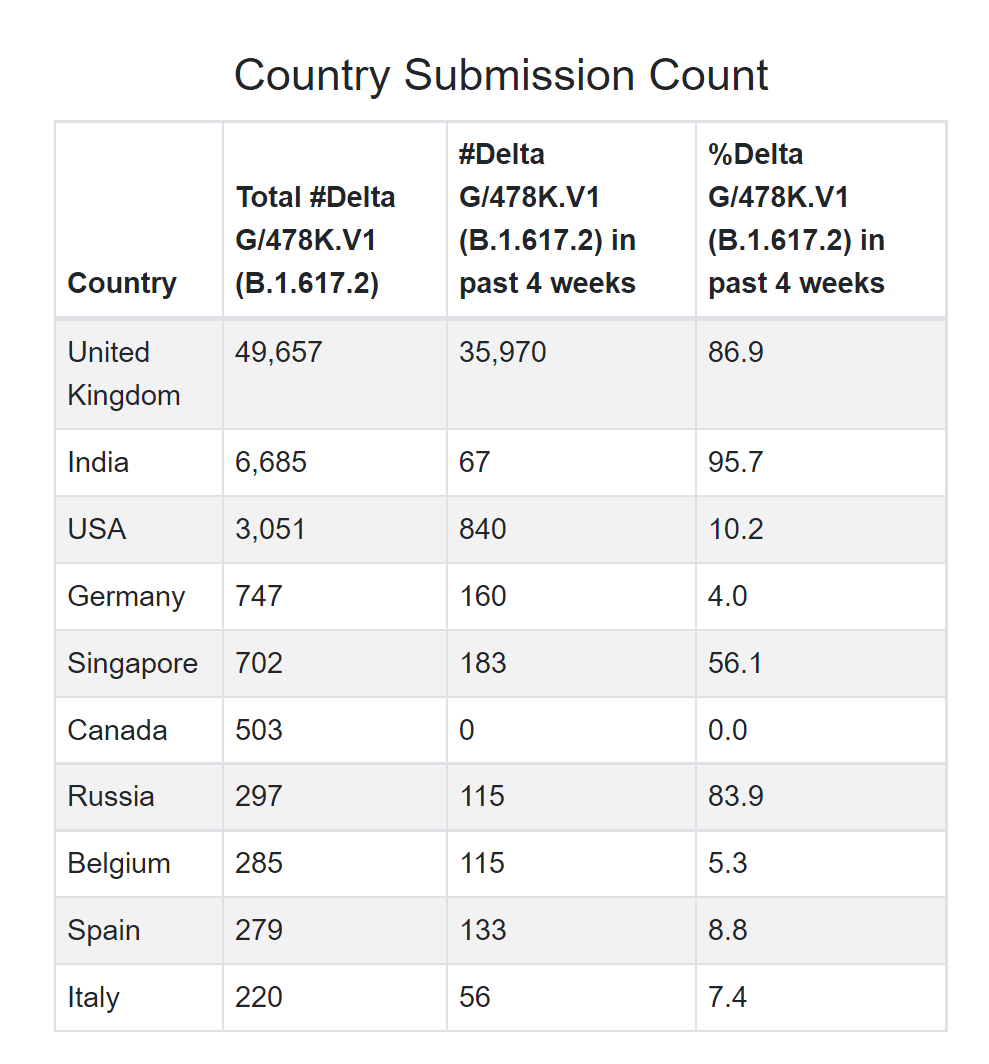
Task: Click the India country cell
Action: point(98,463)
